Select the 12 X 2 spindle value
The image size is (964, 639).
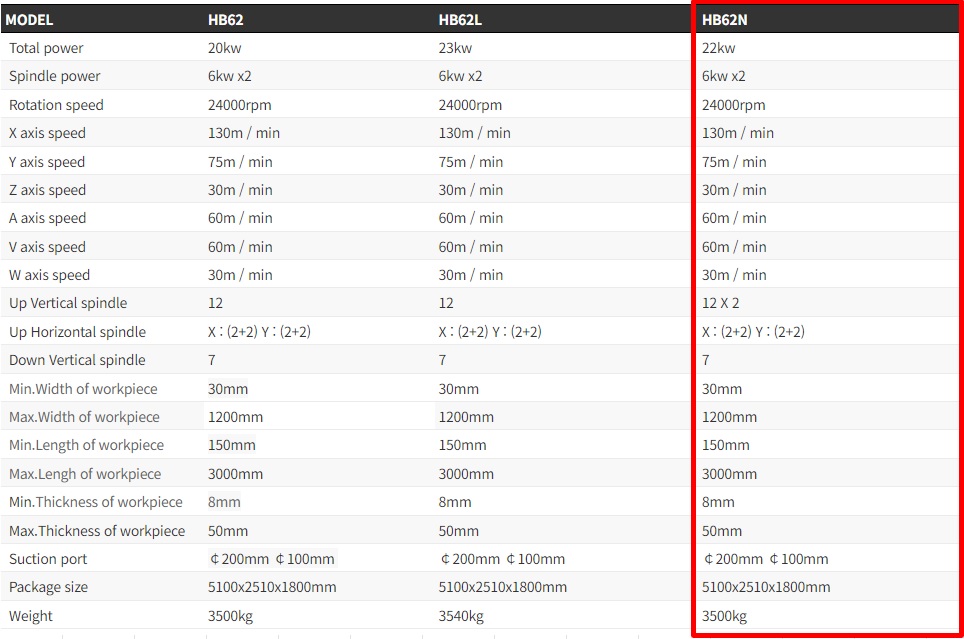[x=720, y=303]
